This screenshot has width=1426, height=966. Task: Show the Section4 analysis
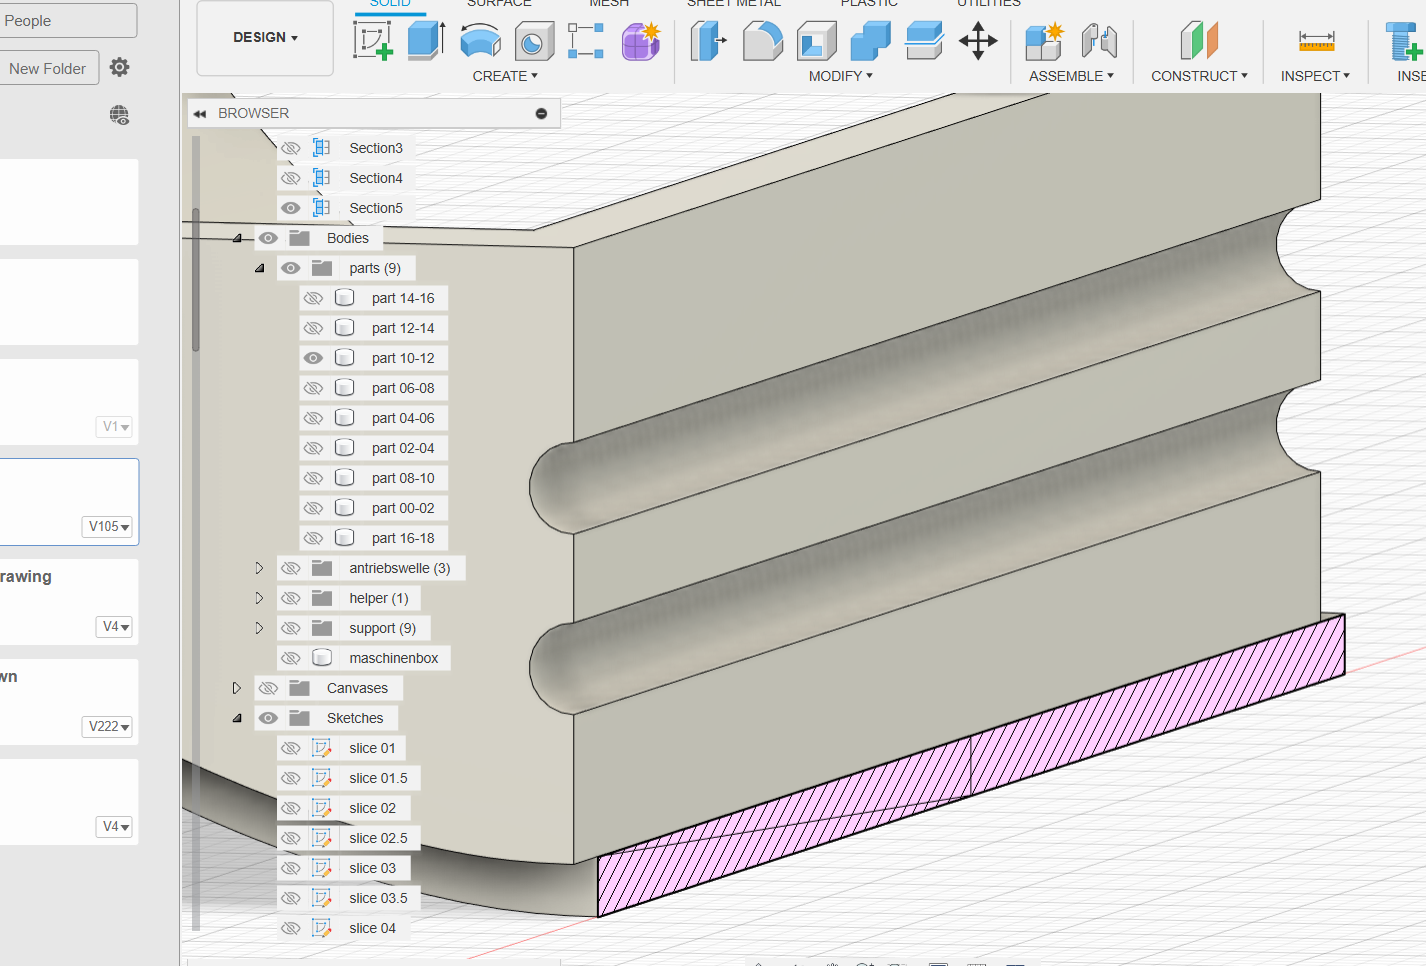tap(290, 177)
